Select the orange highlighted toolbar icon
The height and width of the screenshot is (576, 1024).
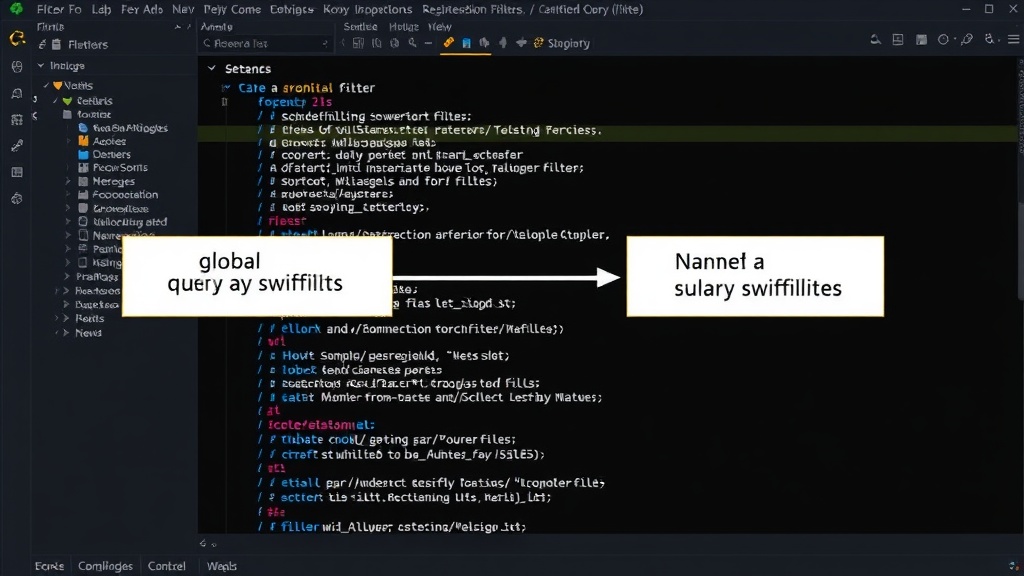click(449, 42)
